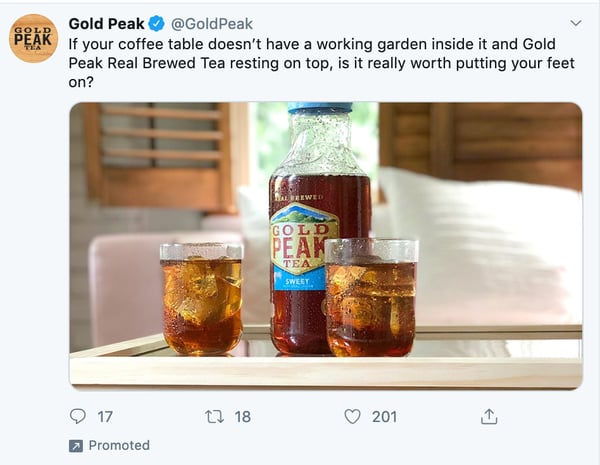Open the Gold Peak display name

click(x=106, y=23)
